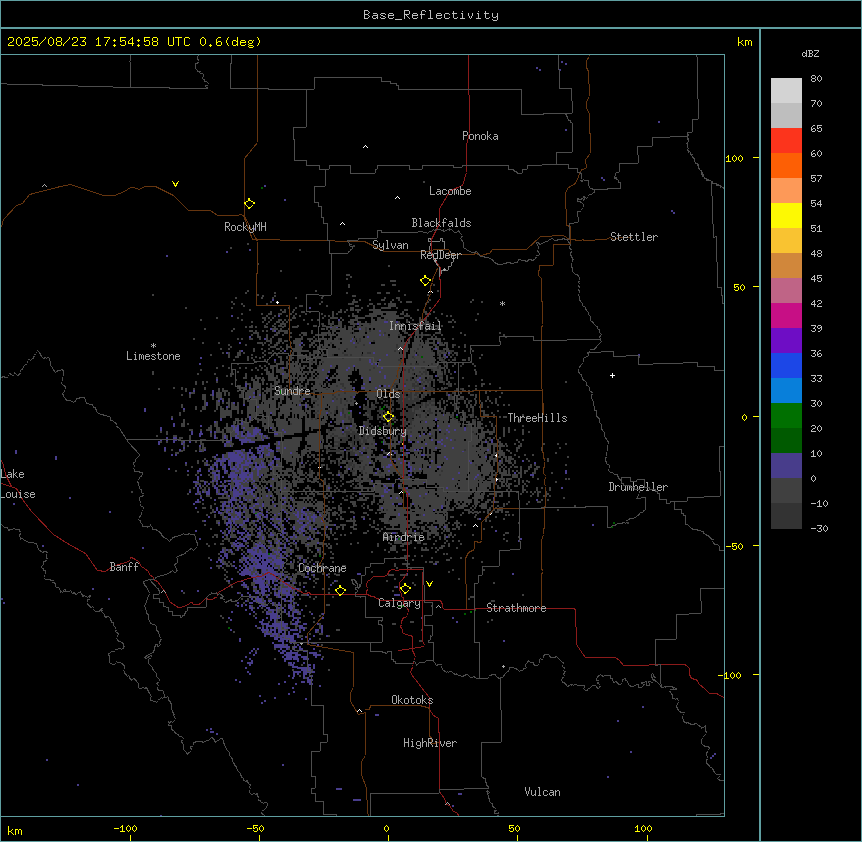The image size is (862, 842).
Task: Click the Didsbury city label
Action: coord(382,431)
